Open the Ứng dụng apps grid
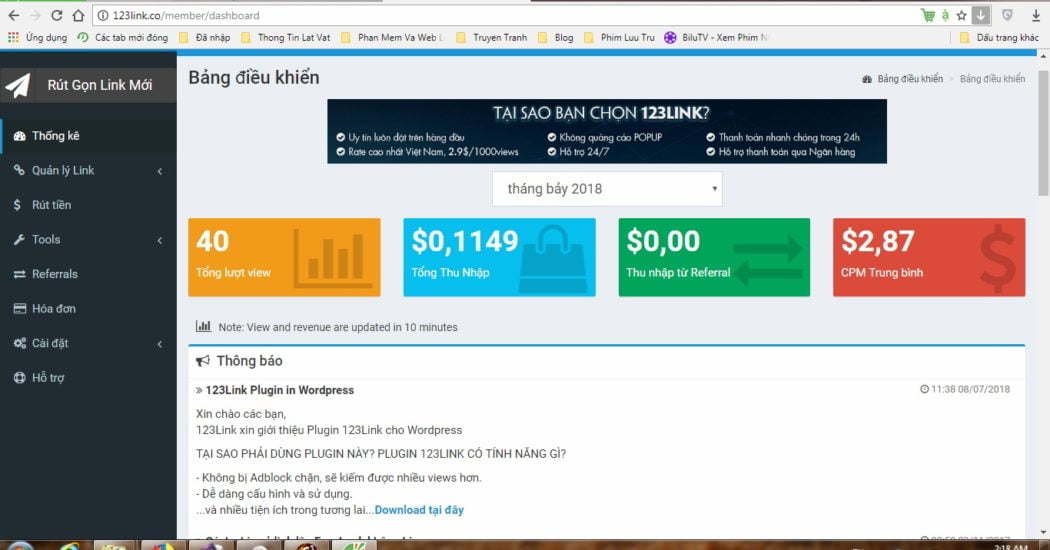Screen dimensions: 1050x550 pos(13,38)
